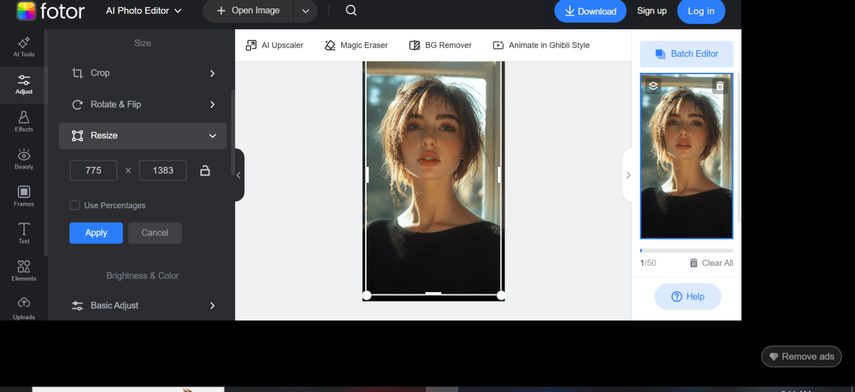Expand the Crop section

(x=143, y=73)
